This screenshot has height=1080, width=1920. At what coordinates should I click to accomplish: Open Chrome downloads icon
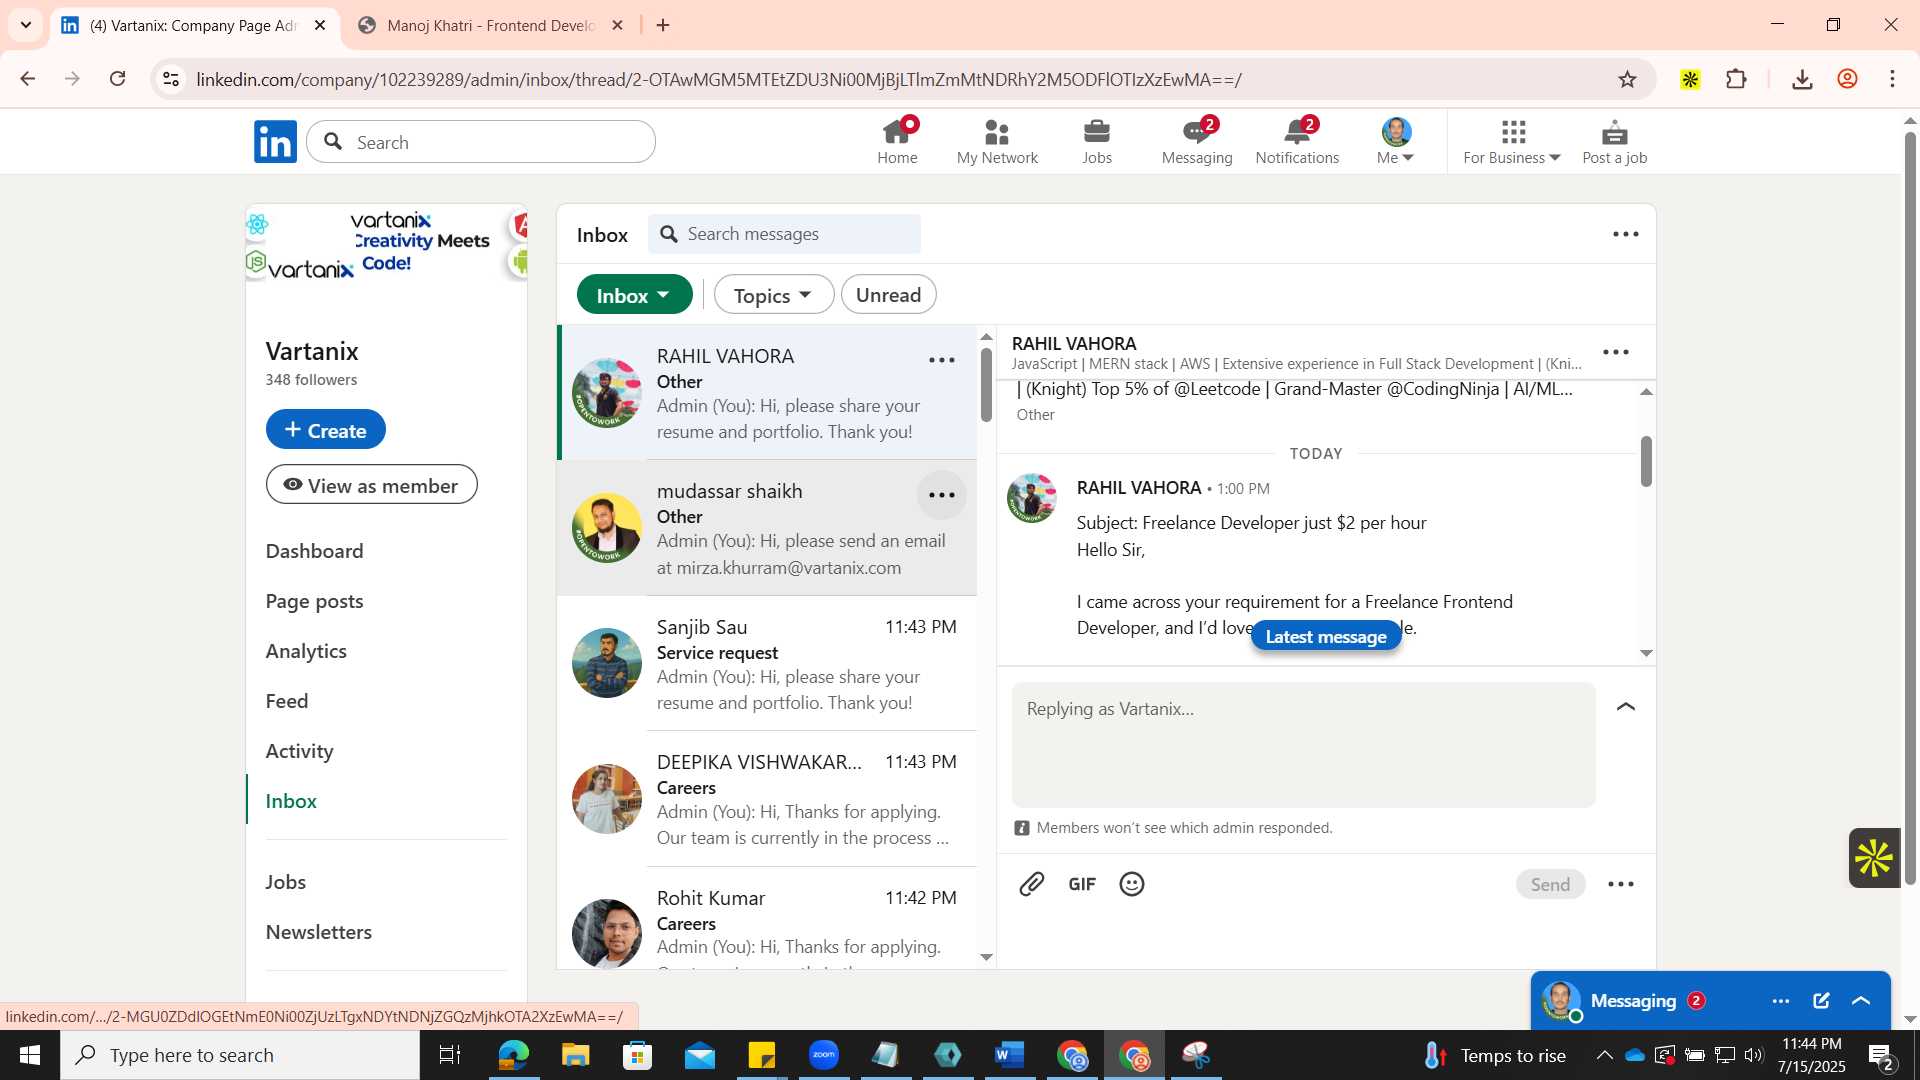[x=1802, y=79]
